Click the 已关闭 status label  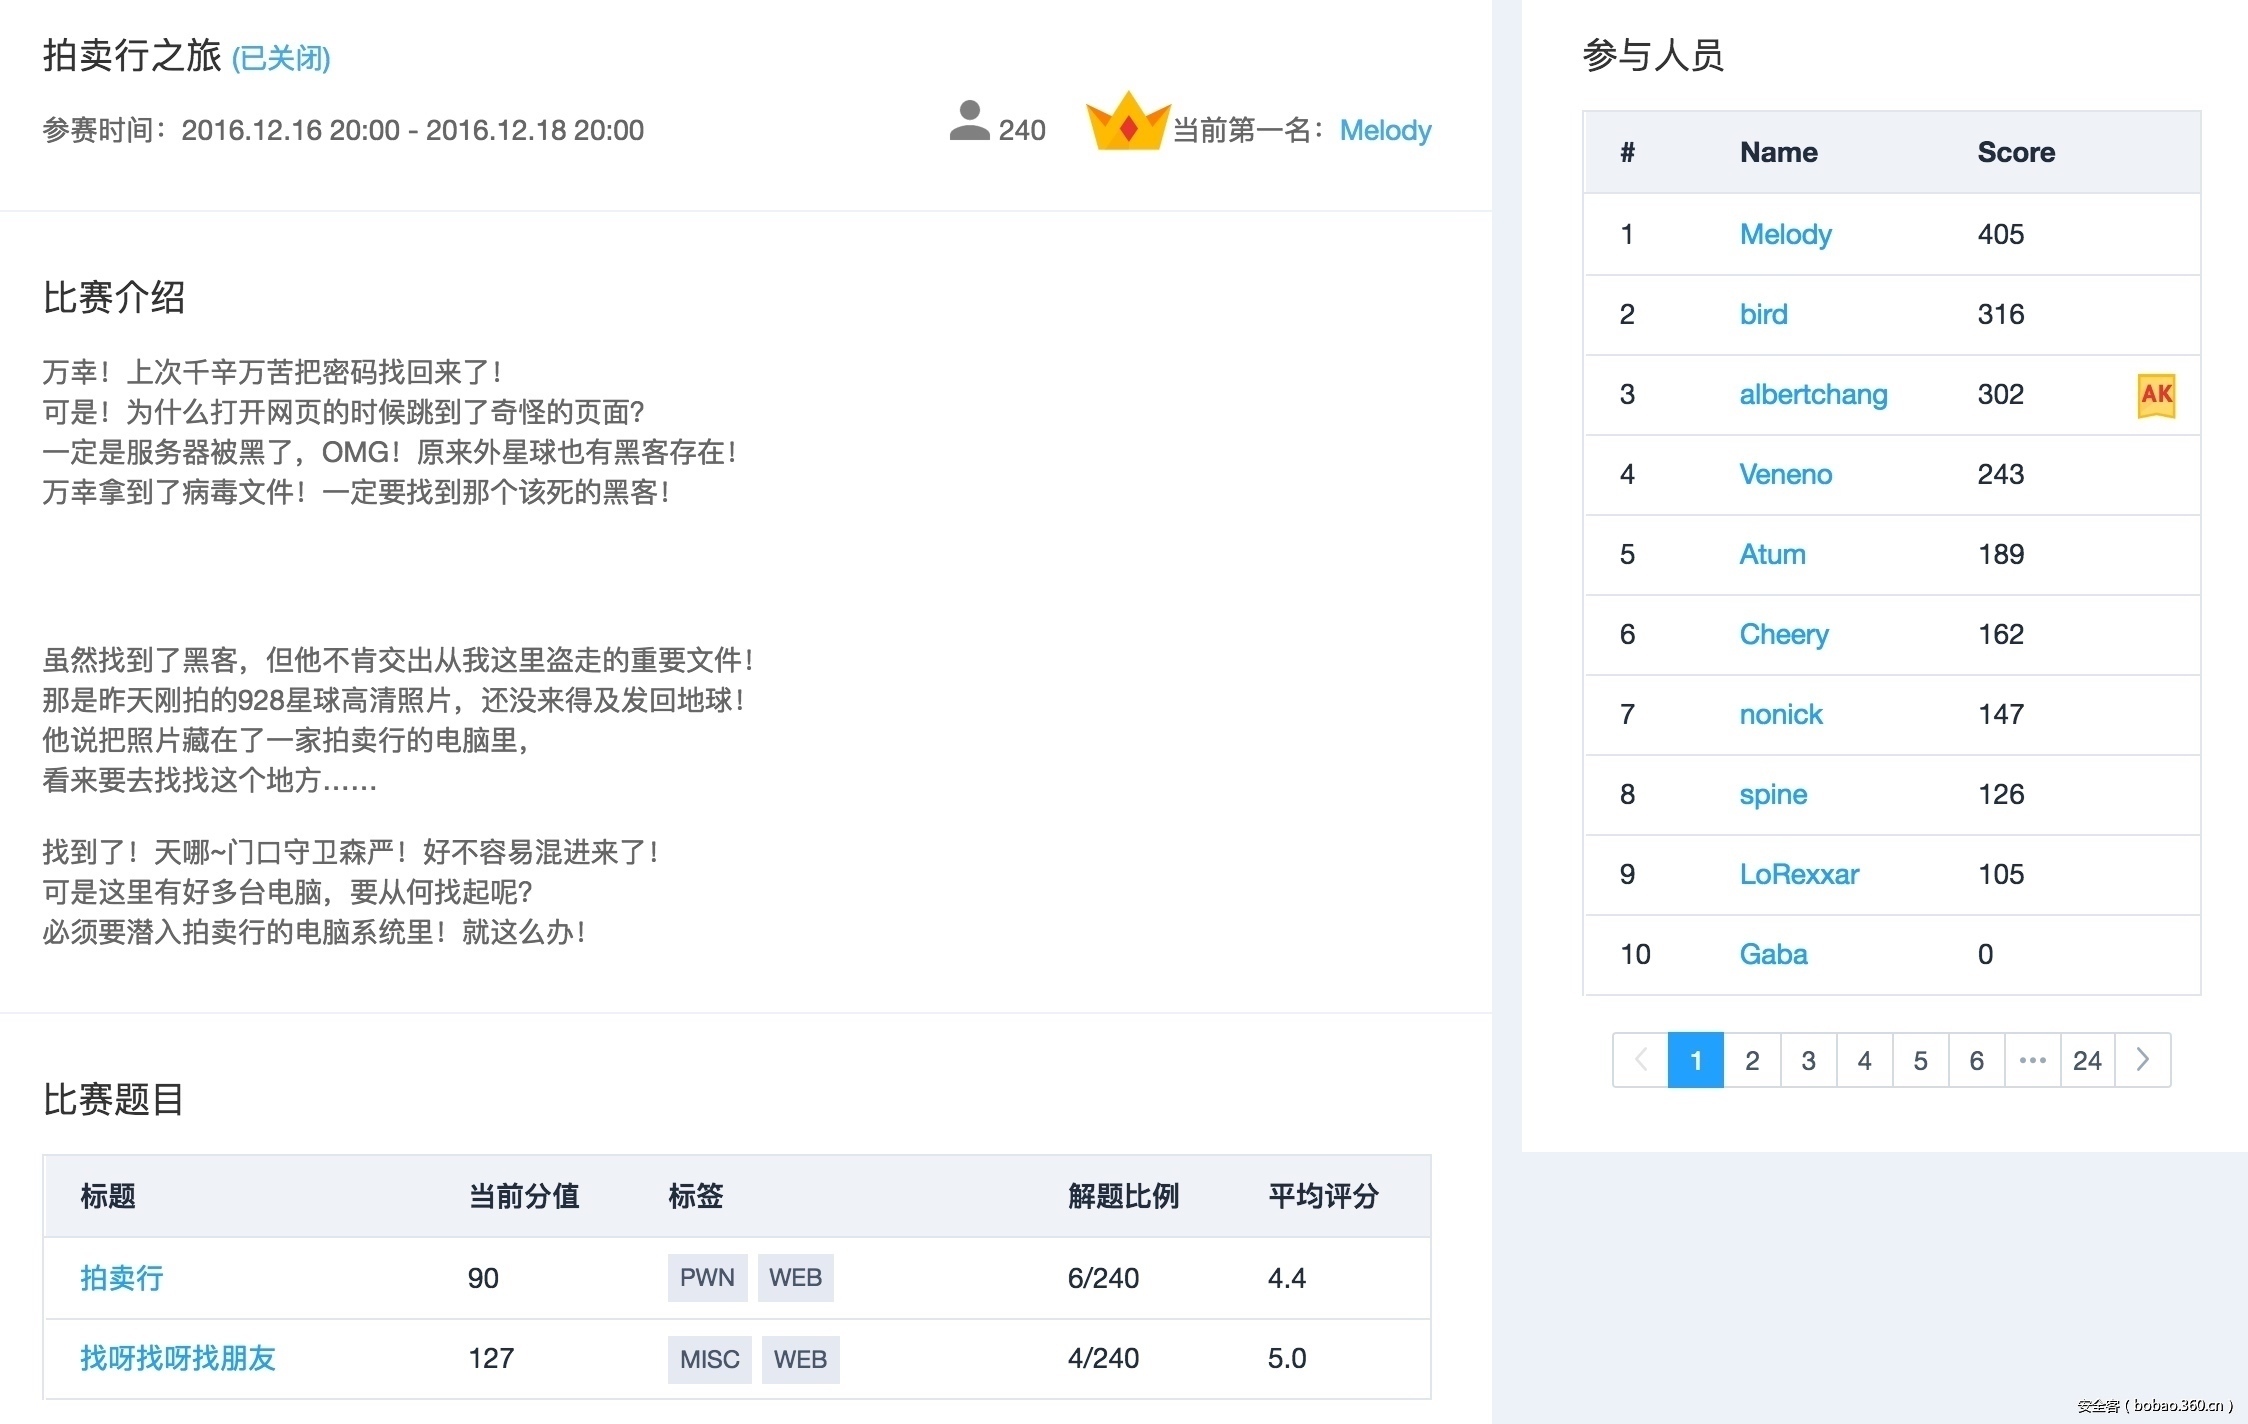coord(281,58)
